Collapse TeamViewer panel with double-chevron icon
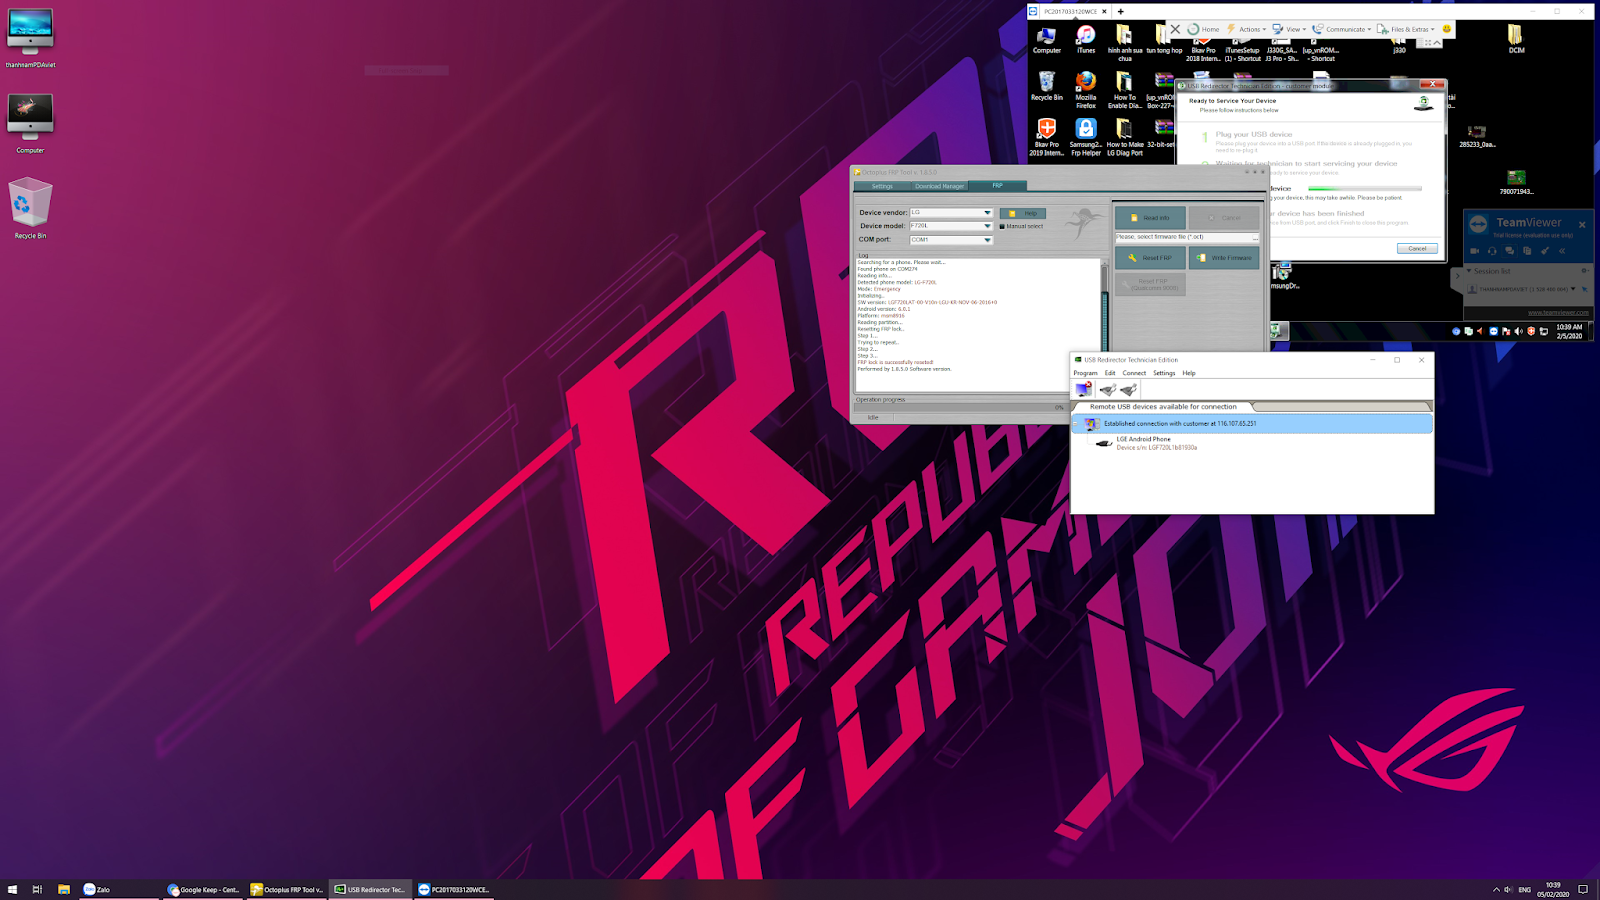This screenshot has width=1600, height=900. (x=1562, y=251)
